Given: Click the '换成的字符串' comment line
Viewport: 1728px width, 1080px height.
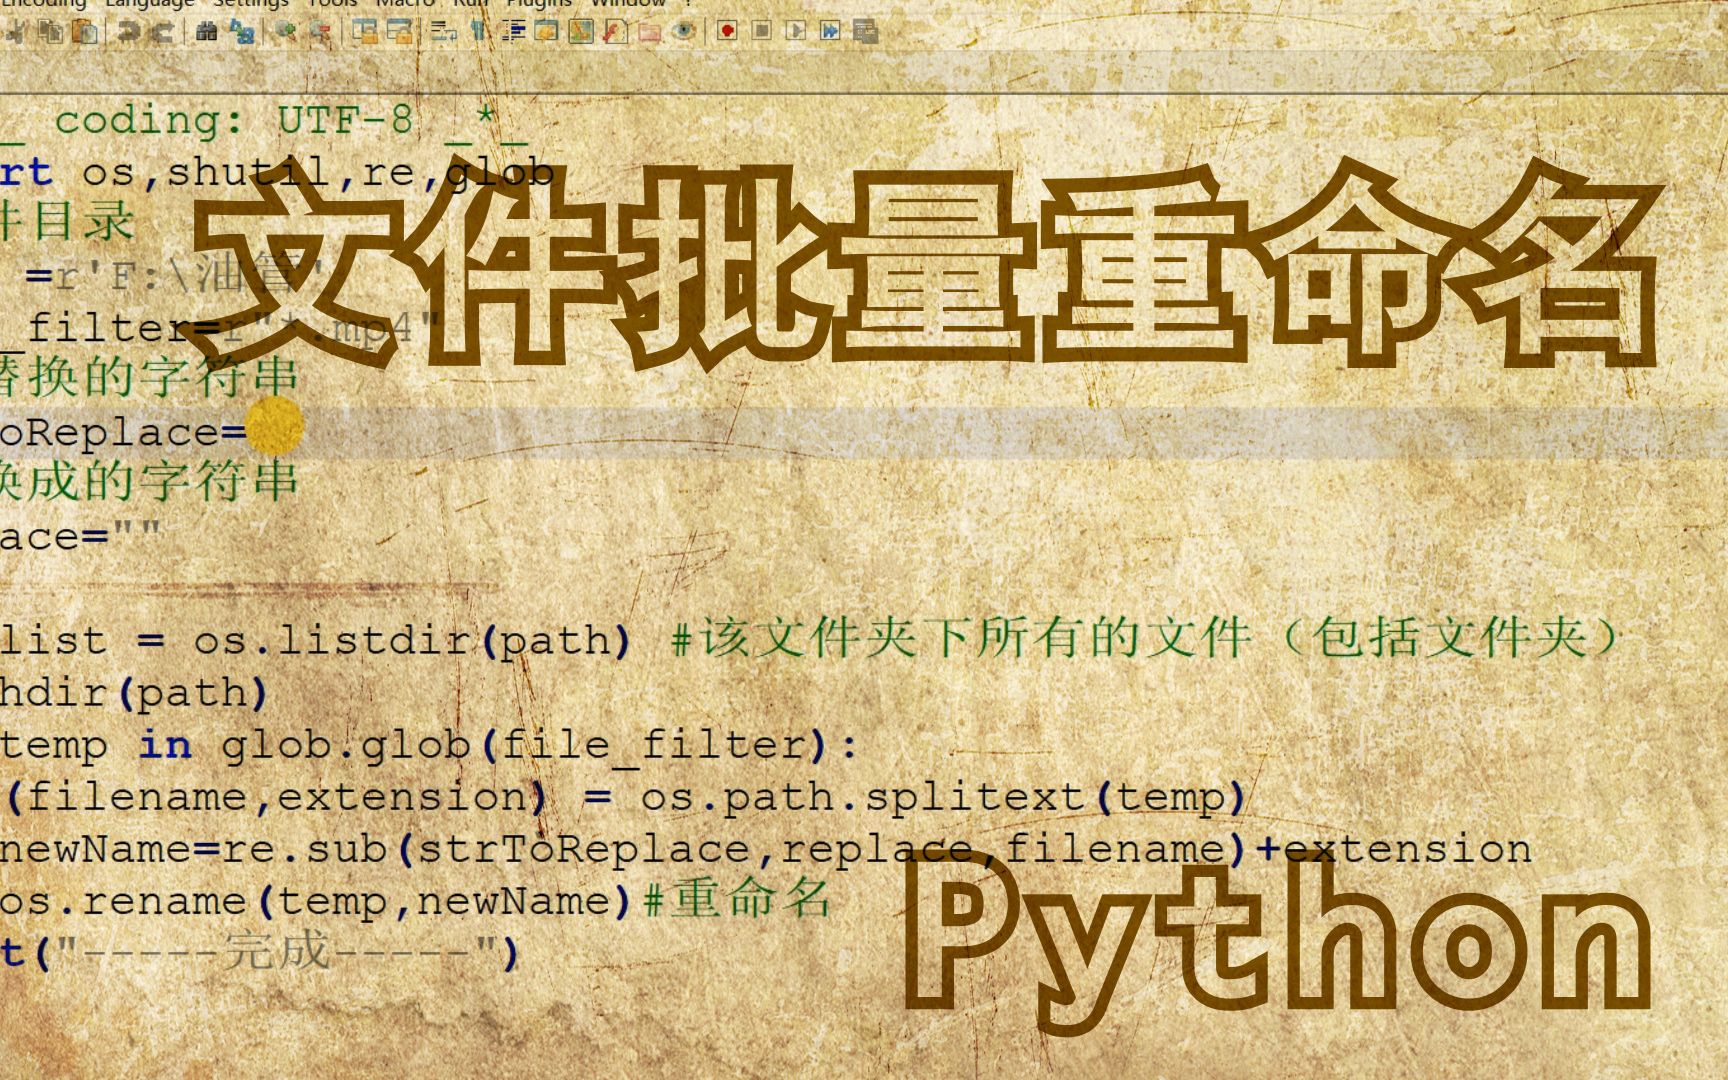Looking at the screenshot, I should (149, 482).
